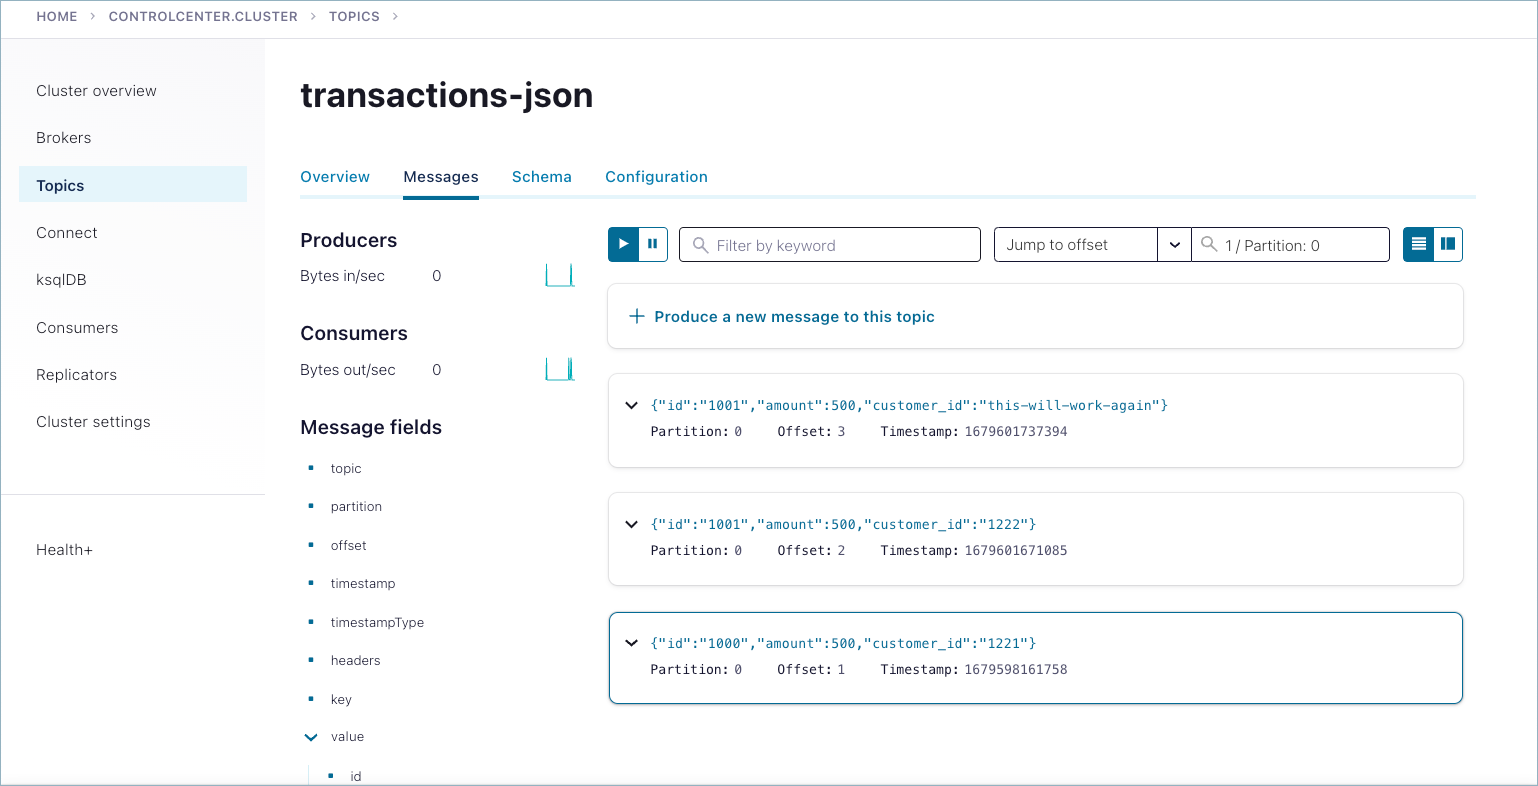Navigate to TOPICS in the breadcrumb trail

tap(354, 16)
